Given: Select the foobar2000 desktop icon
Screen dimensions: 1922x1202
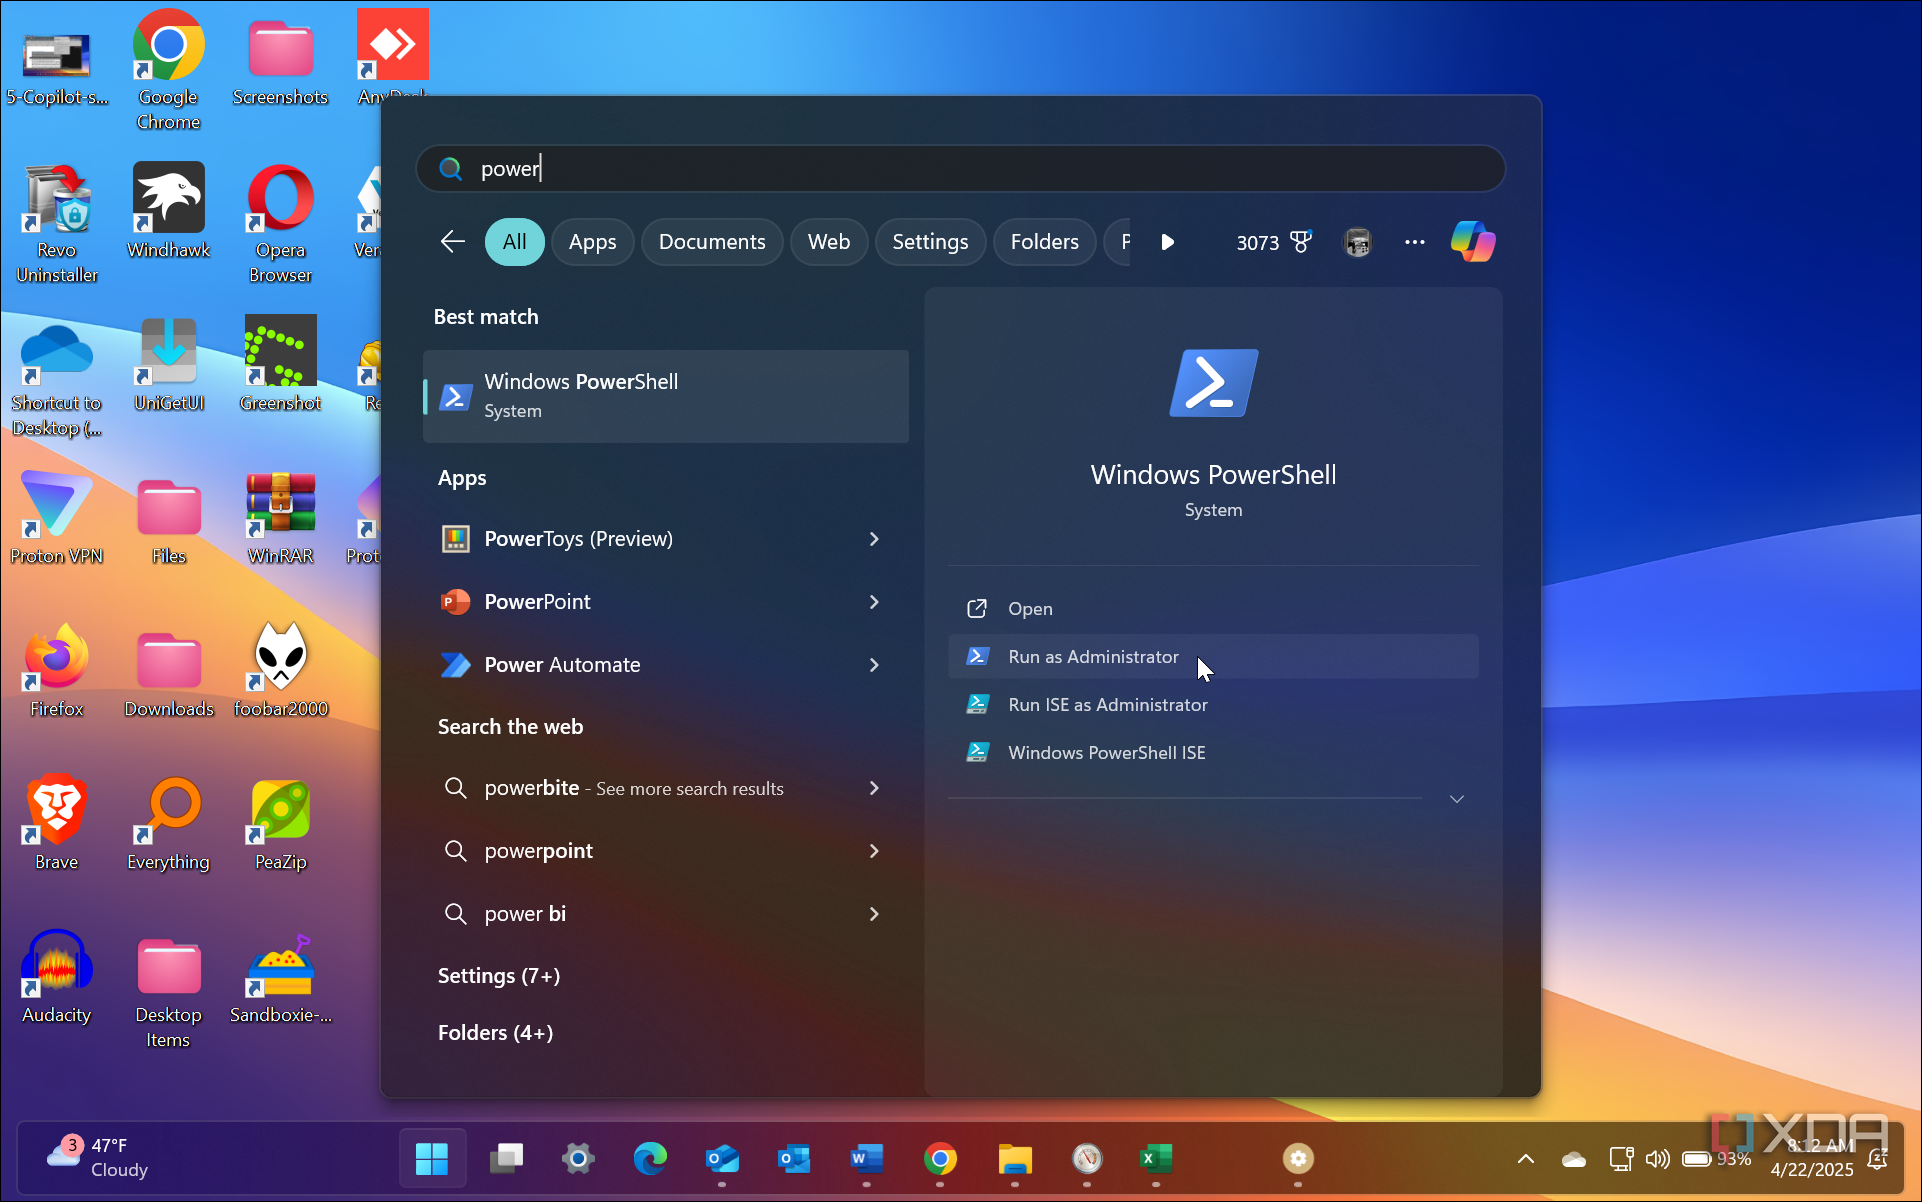Looking at the screenshot, I should 280,670.
